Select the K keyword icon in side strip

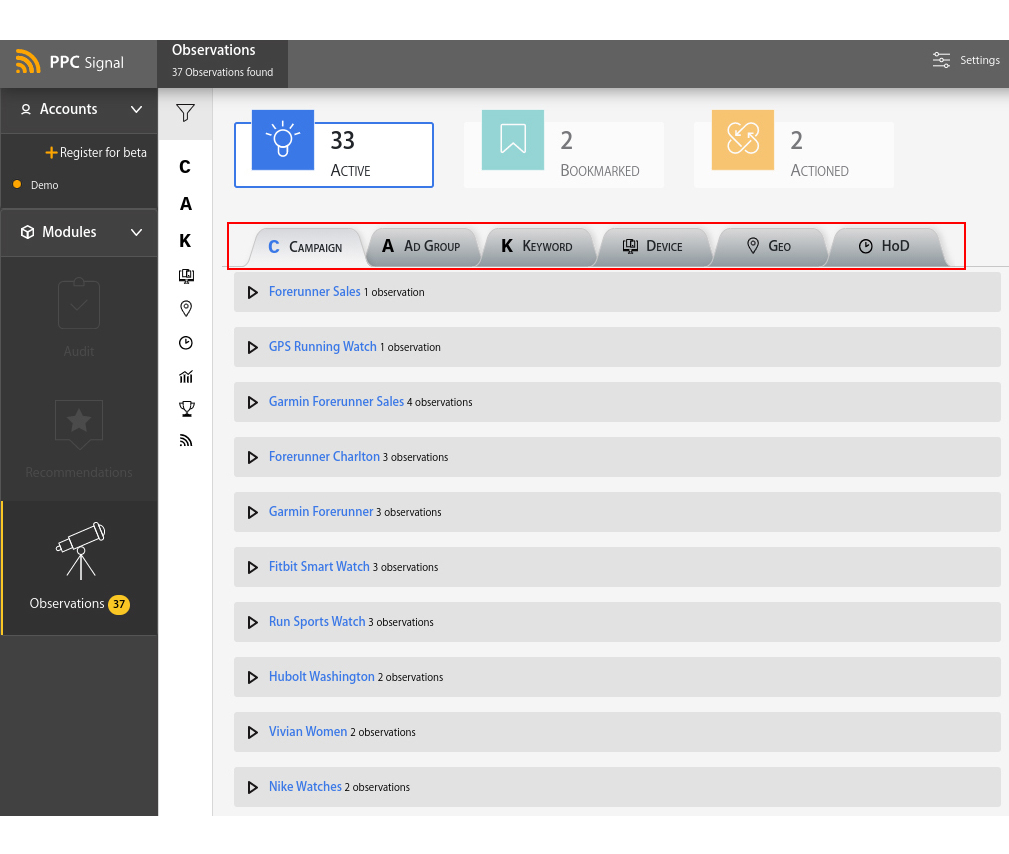point(185,241)
